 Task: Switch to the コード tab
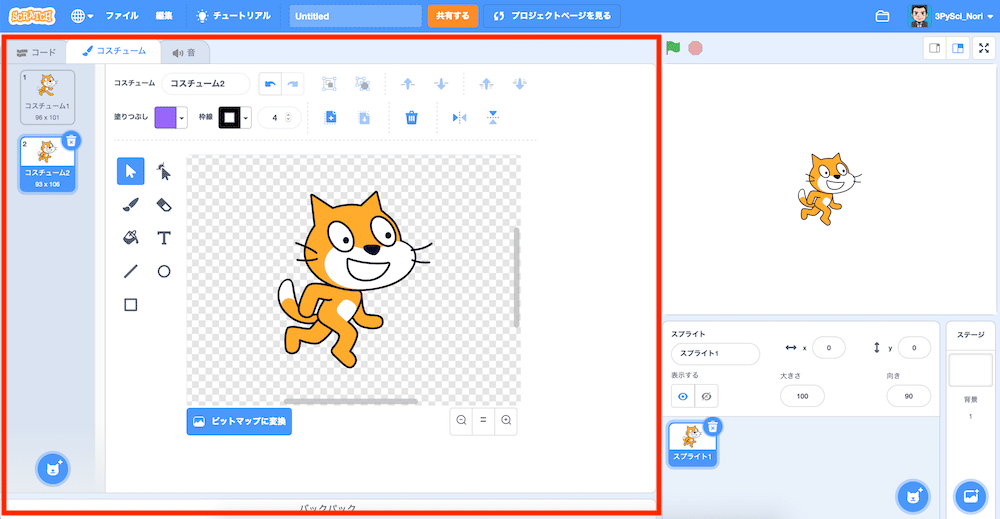(36, 52)
